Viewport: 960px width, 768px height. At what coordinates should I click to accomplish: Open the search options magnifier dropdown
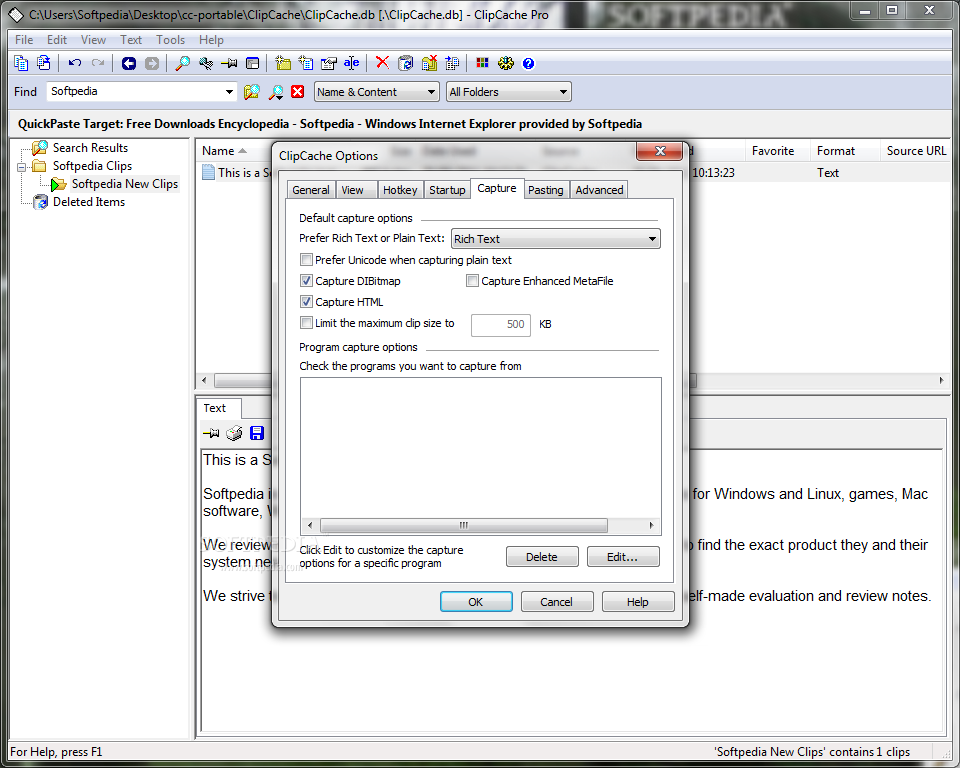pyautogui.click(x=276, y=92)
